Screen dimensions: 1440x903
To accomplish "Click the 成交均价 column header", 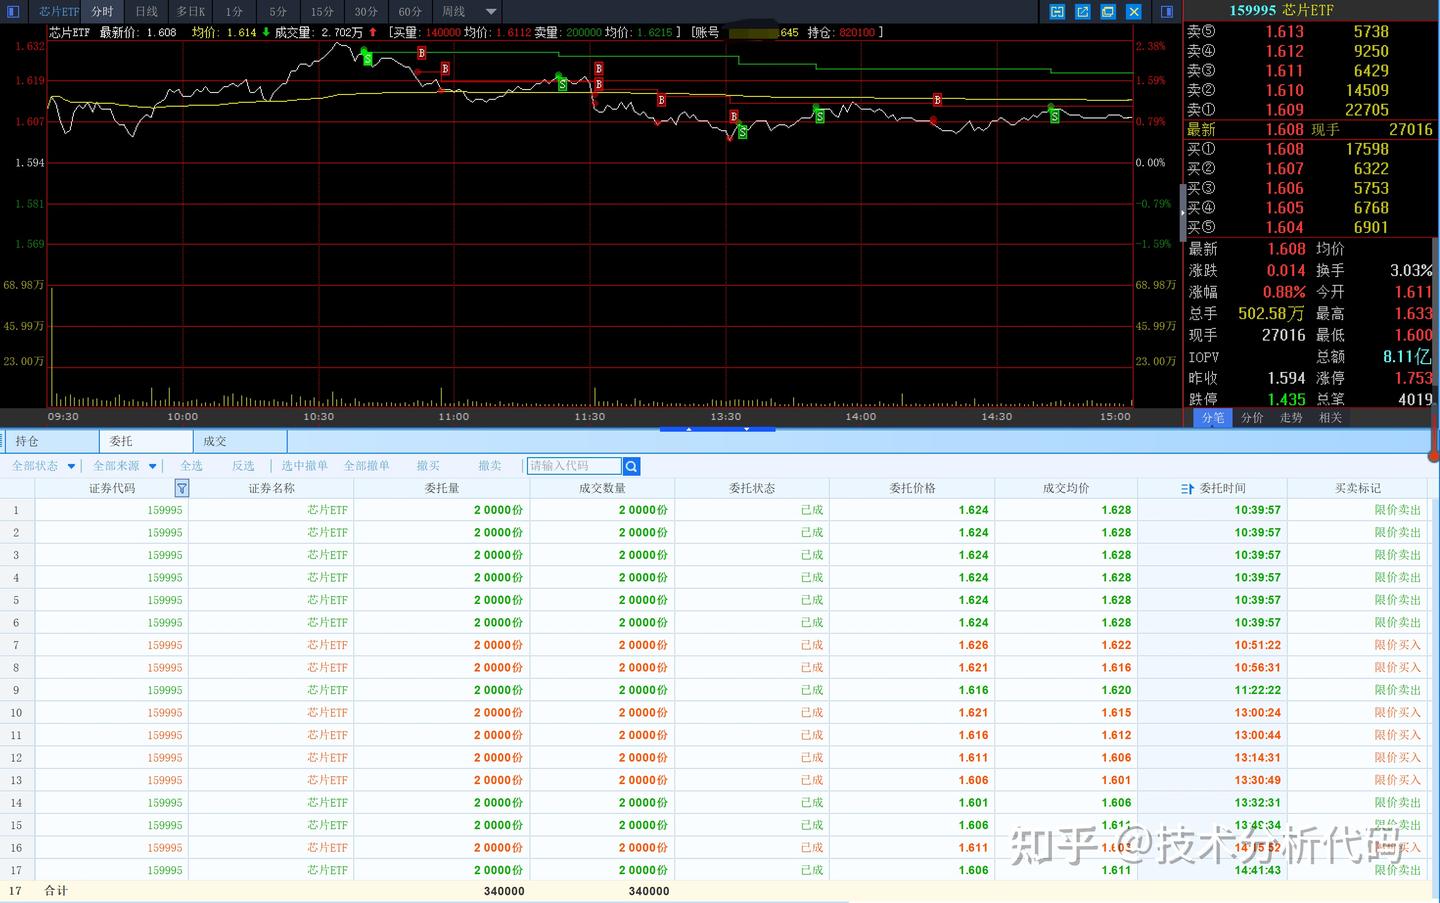I will click(x=1066, y=488).
